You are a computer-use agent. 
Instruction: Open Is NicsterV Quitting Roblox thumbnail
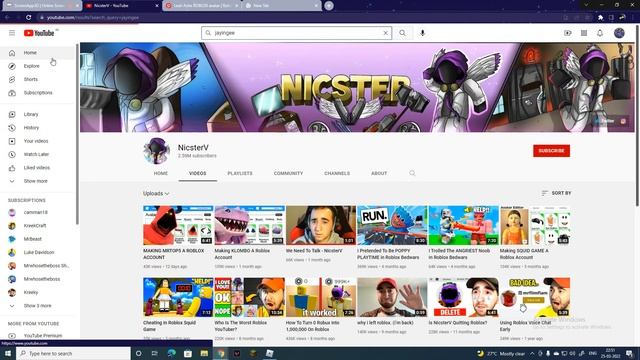464,297
